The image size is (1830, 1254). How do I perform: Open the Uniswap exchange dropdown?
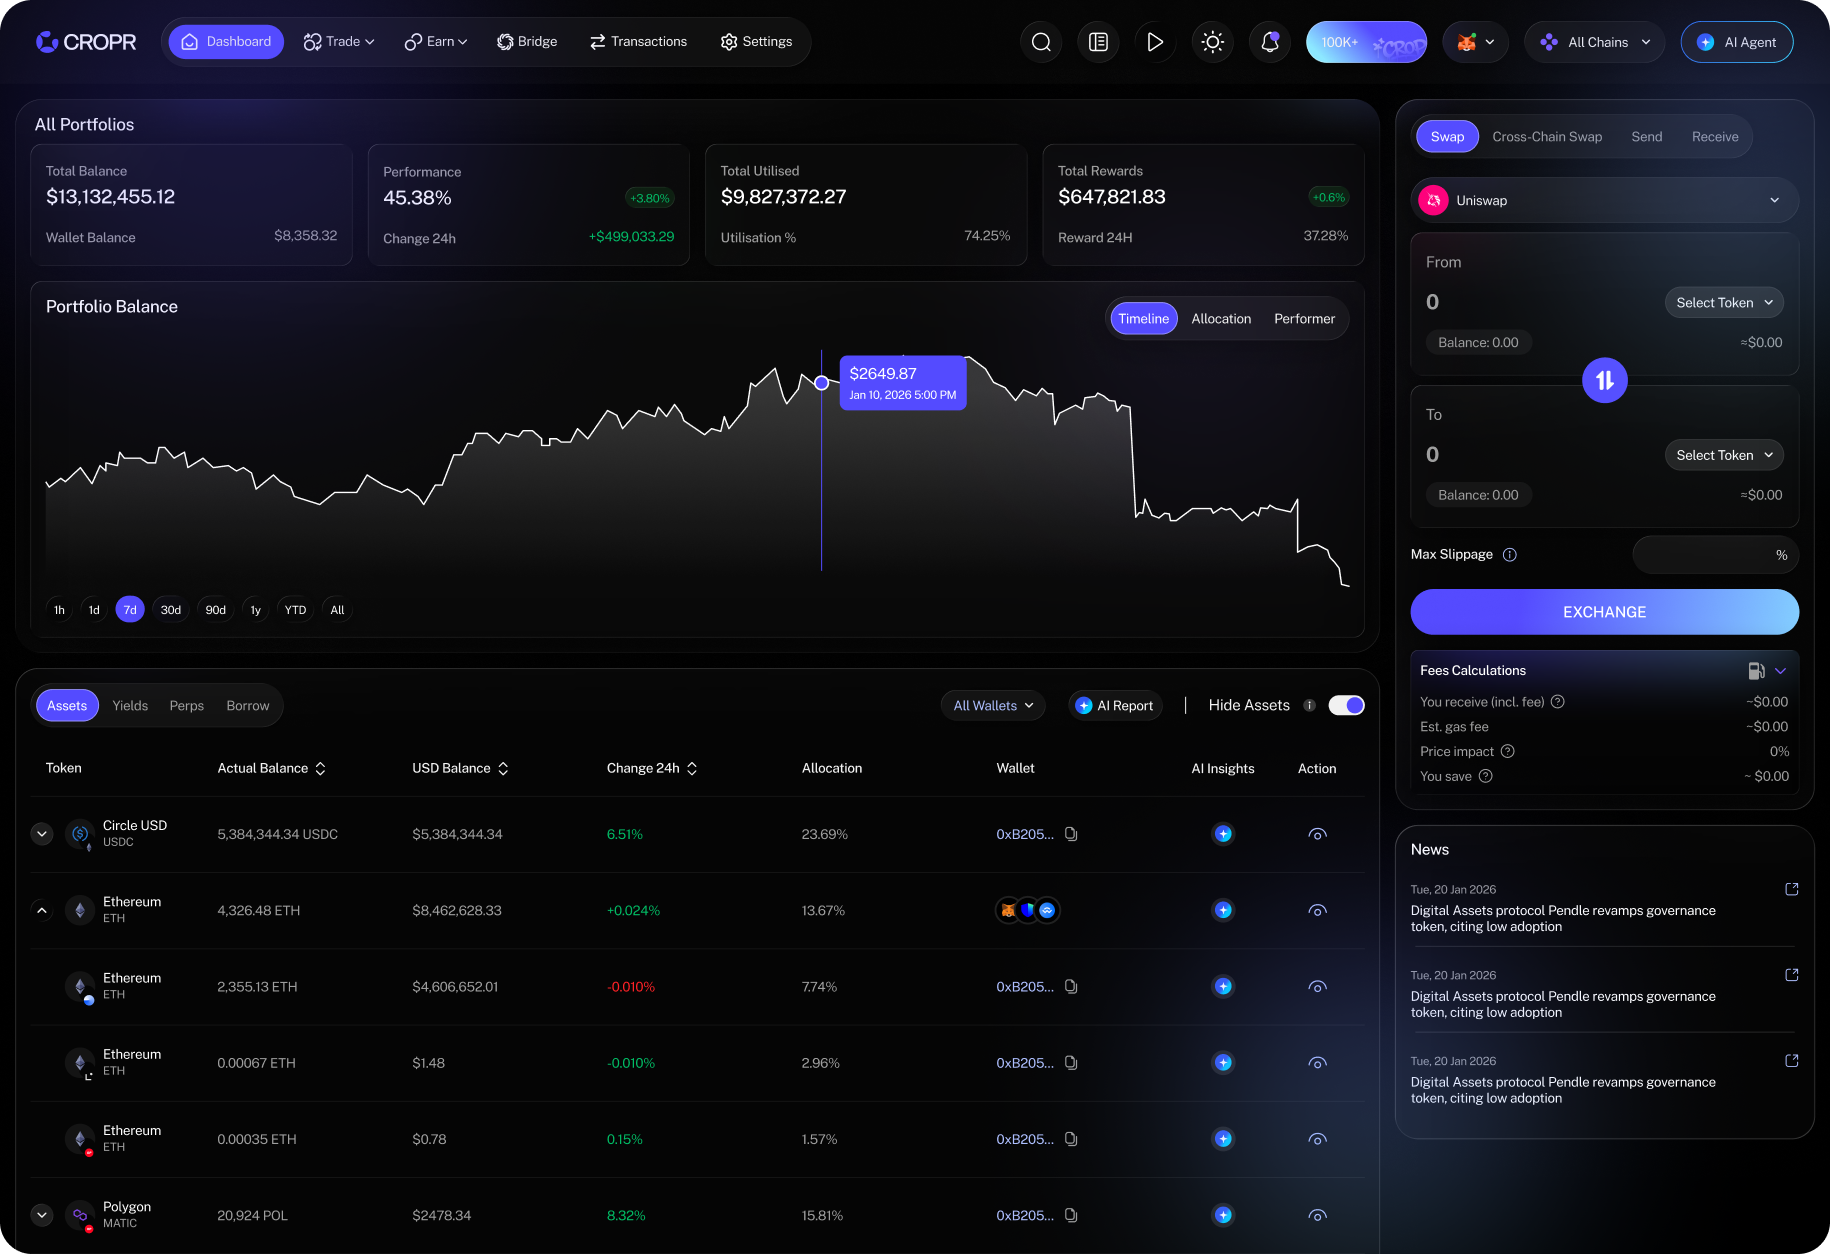[1604, 200]
